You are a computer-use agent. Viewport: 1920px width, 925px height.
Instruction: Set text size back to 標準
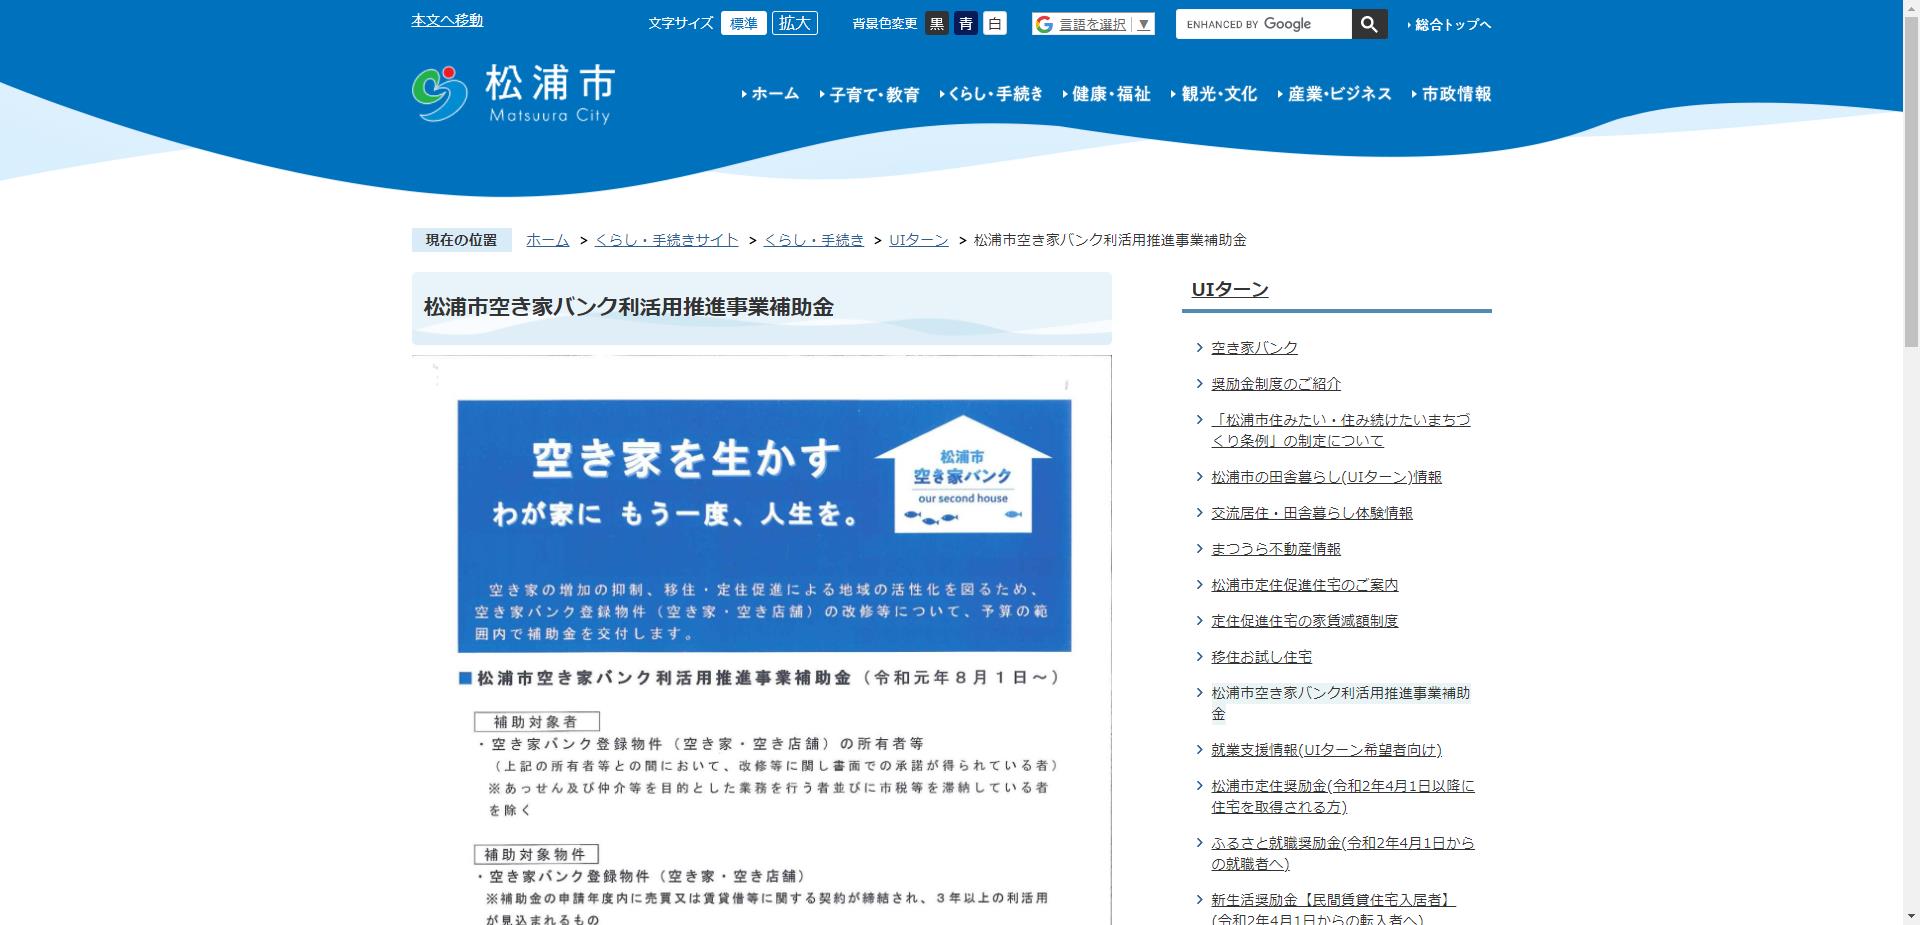click(x=744, y=23)
